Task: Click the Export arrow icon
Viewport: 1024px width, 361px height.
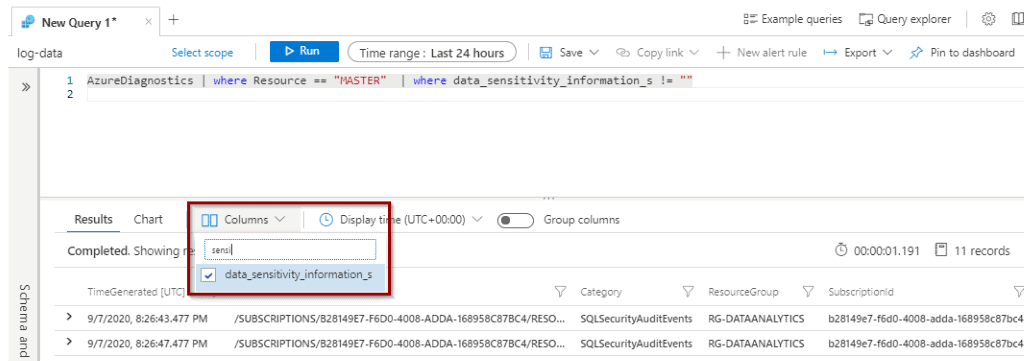Action: point(830,52)
